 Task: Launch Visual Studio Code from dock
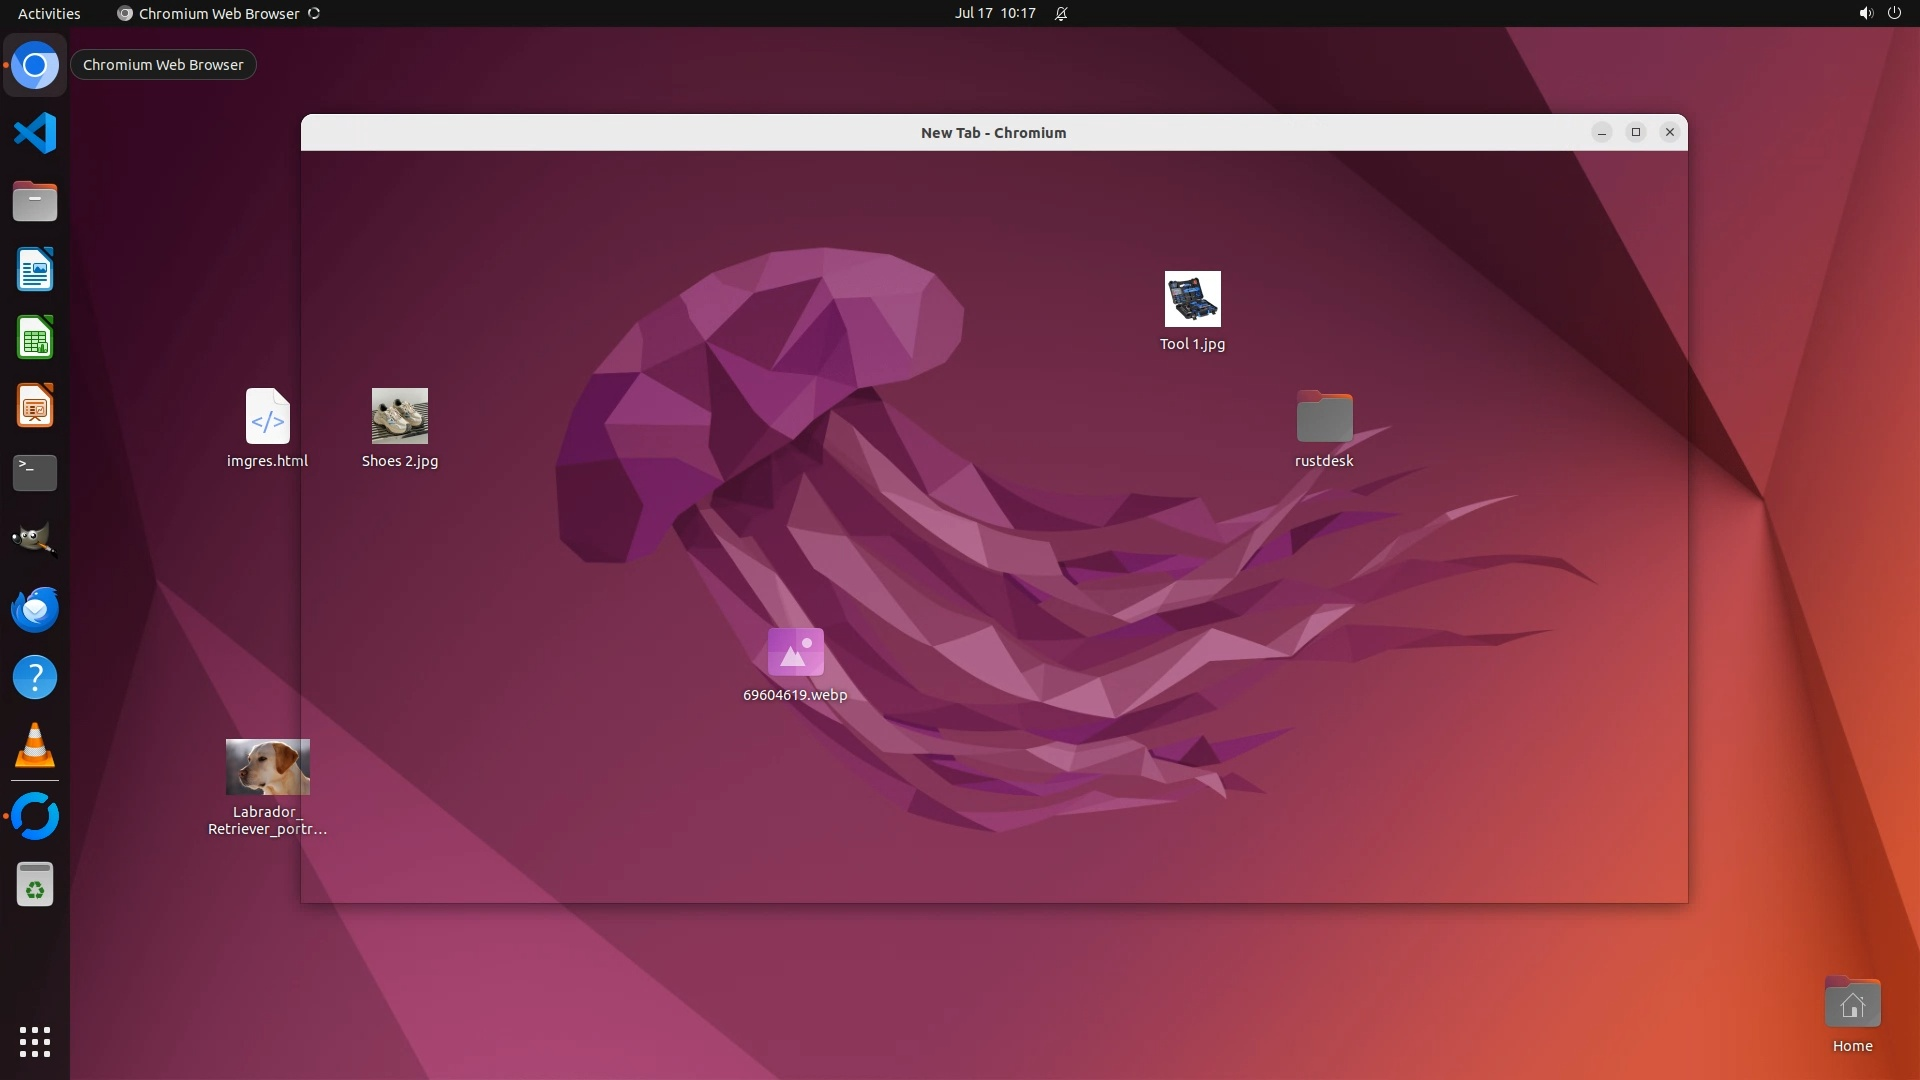point(35,134)
